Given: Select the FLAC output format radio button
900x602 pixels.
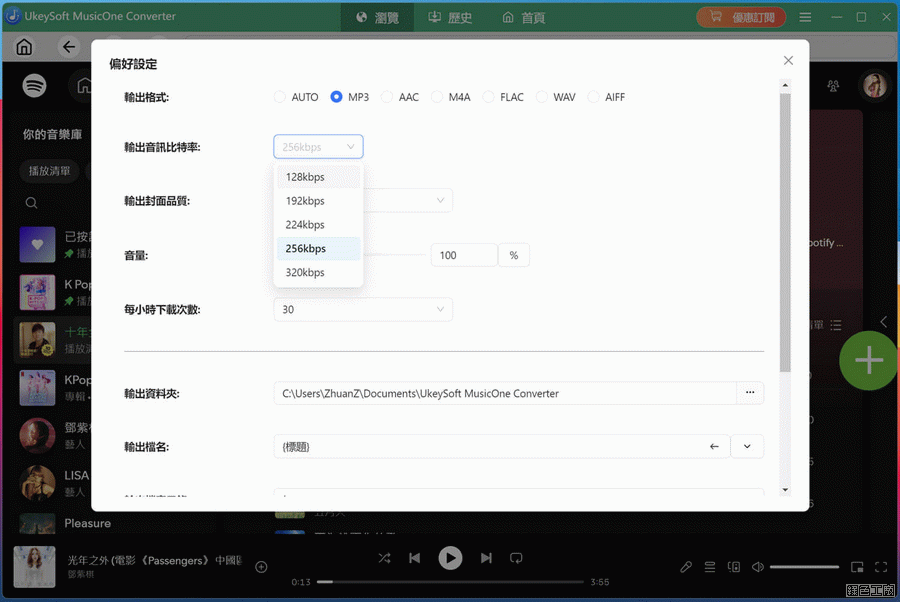Looking at the screenshot, I should [489, 97].
